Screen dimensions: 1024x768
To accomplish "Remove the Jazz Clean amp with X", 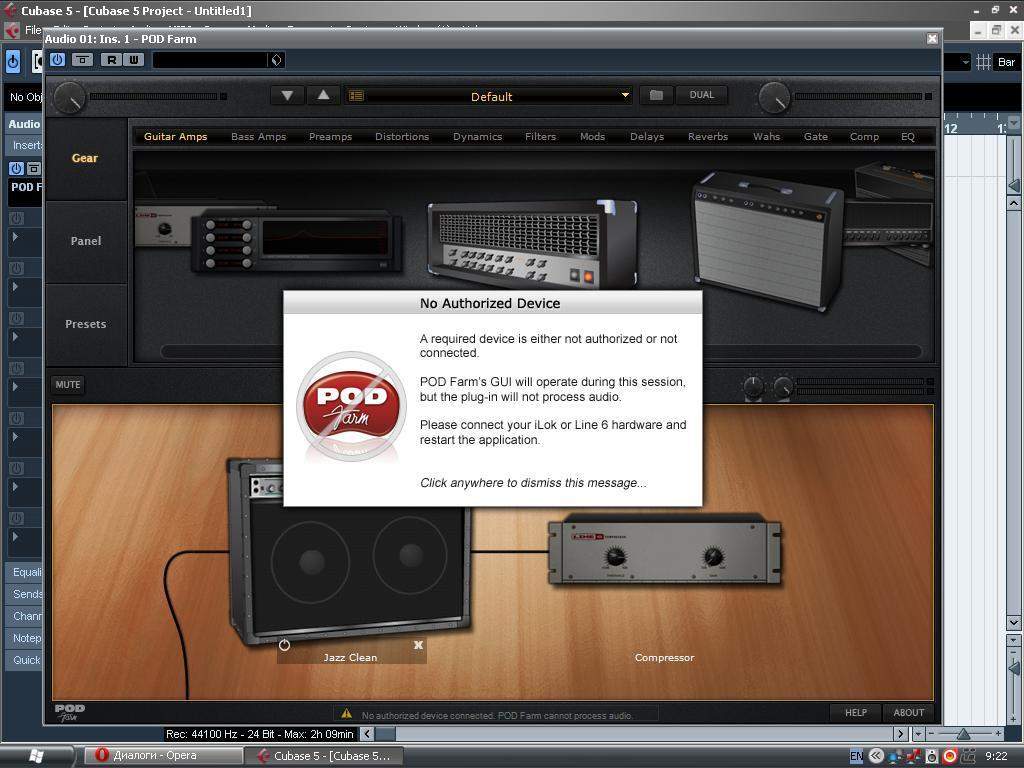I will click(x=418, y=645).
